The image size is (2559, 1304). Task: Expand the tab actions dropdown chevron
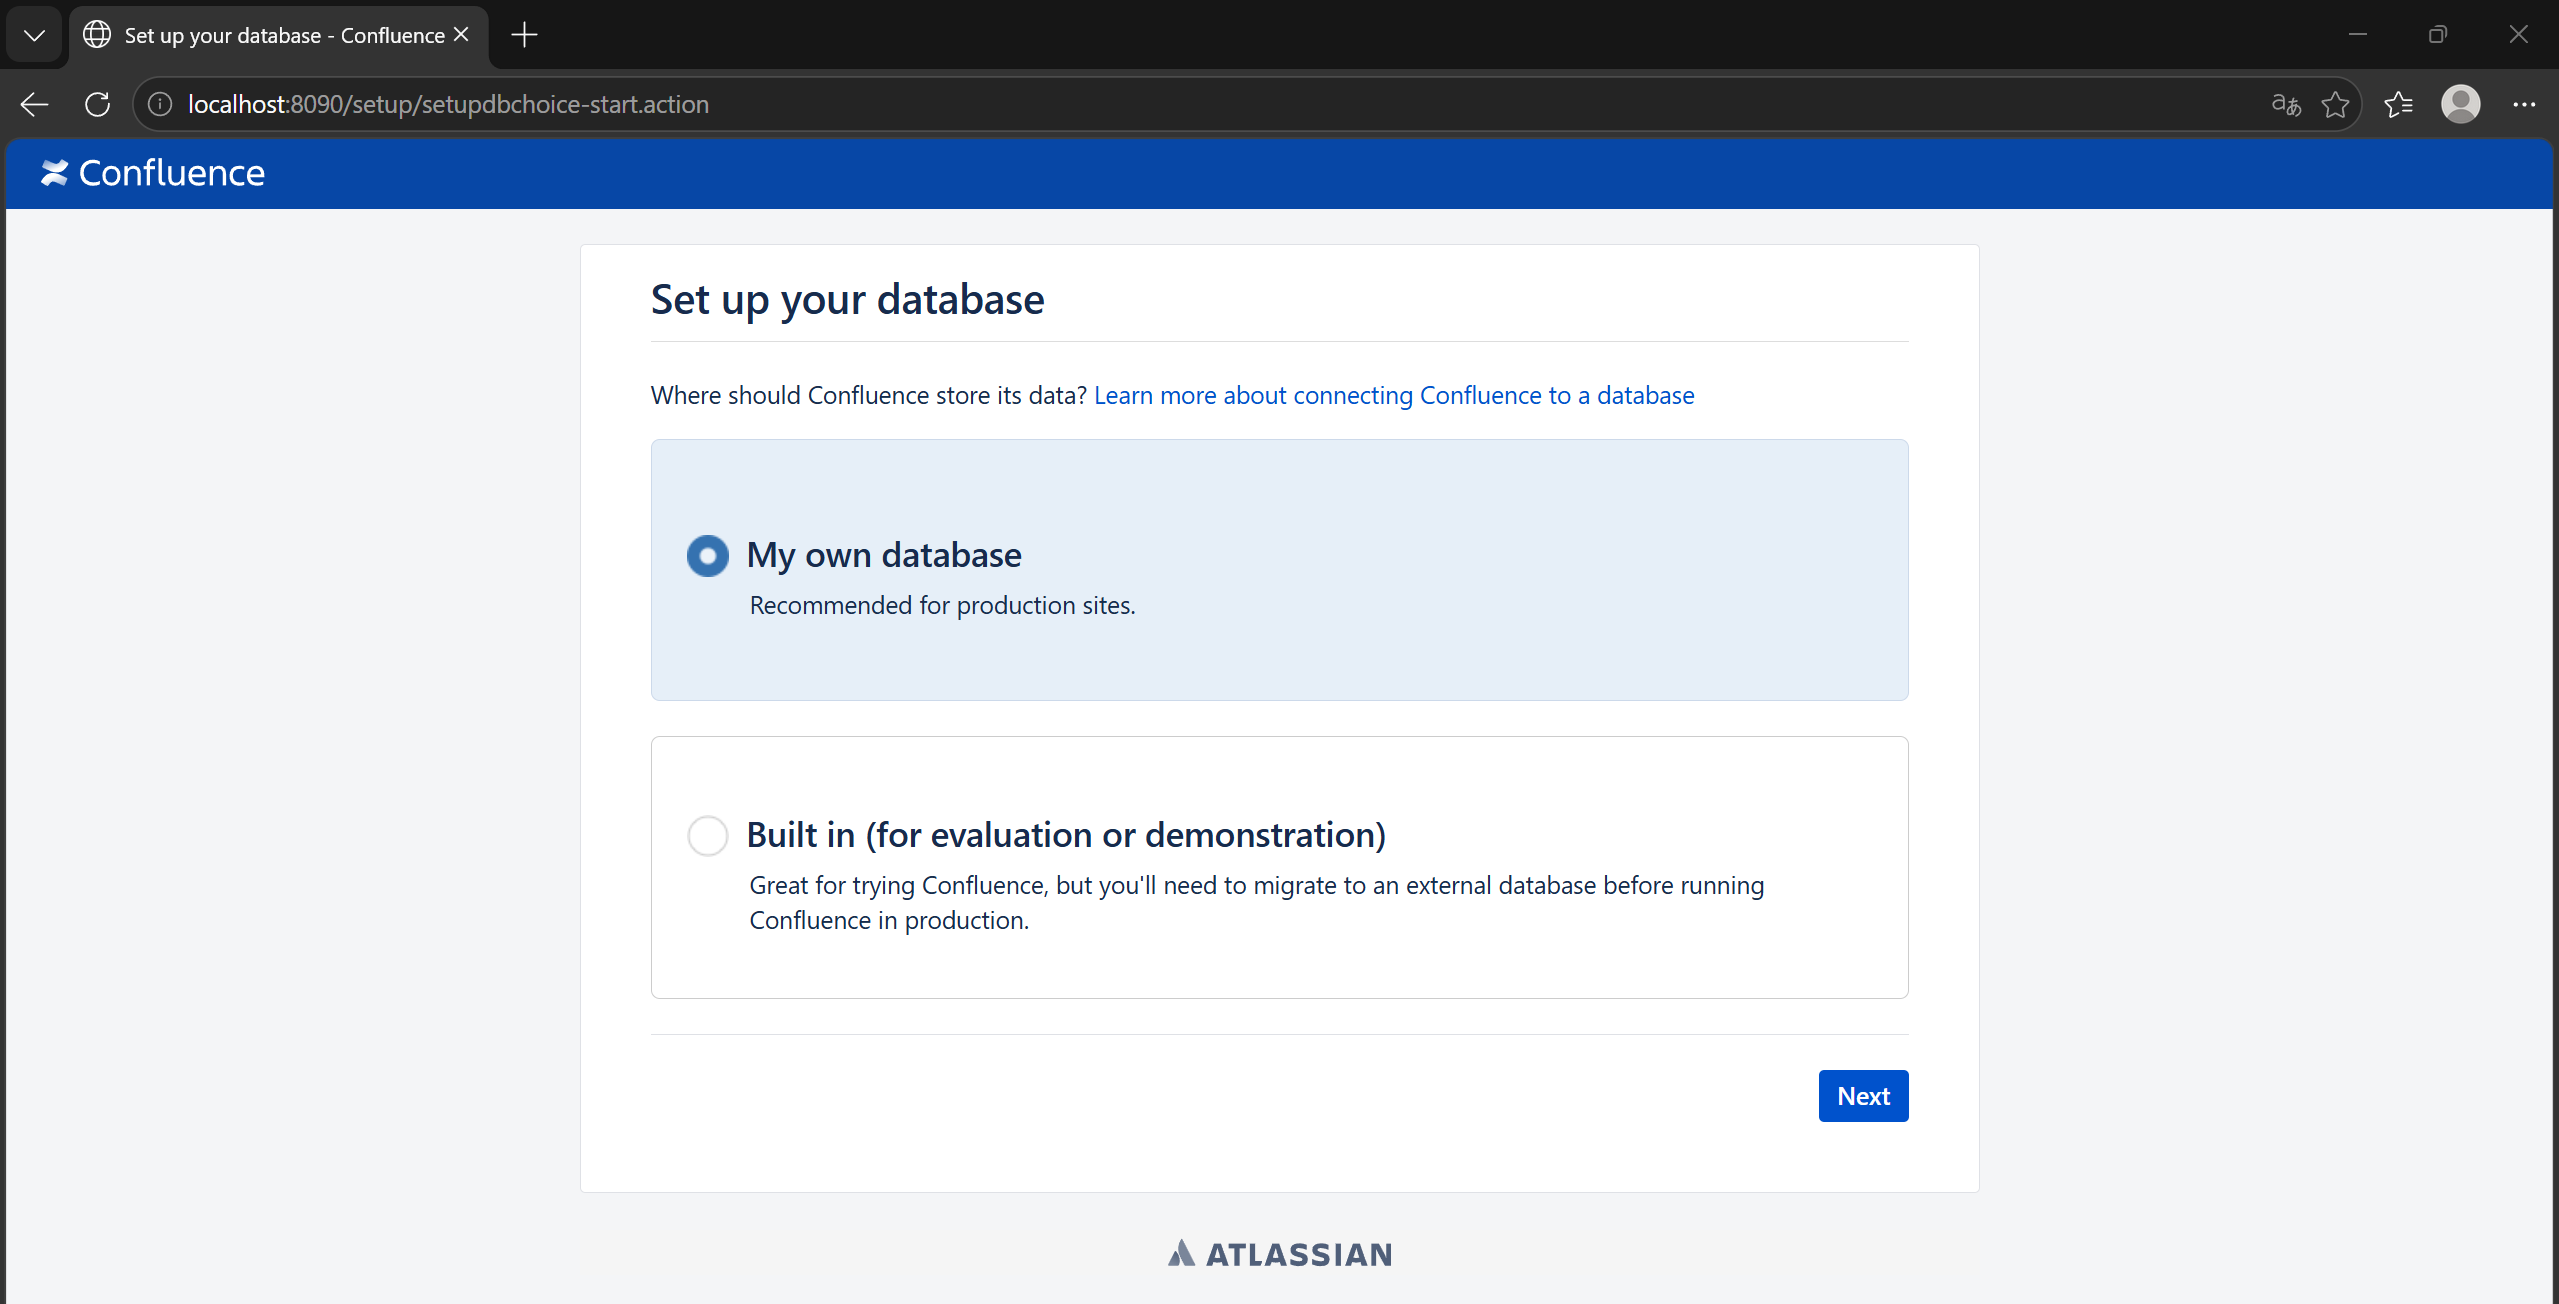click(x=34, y=35)
